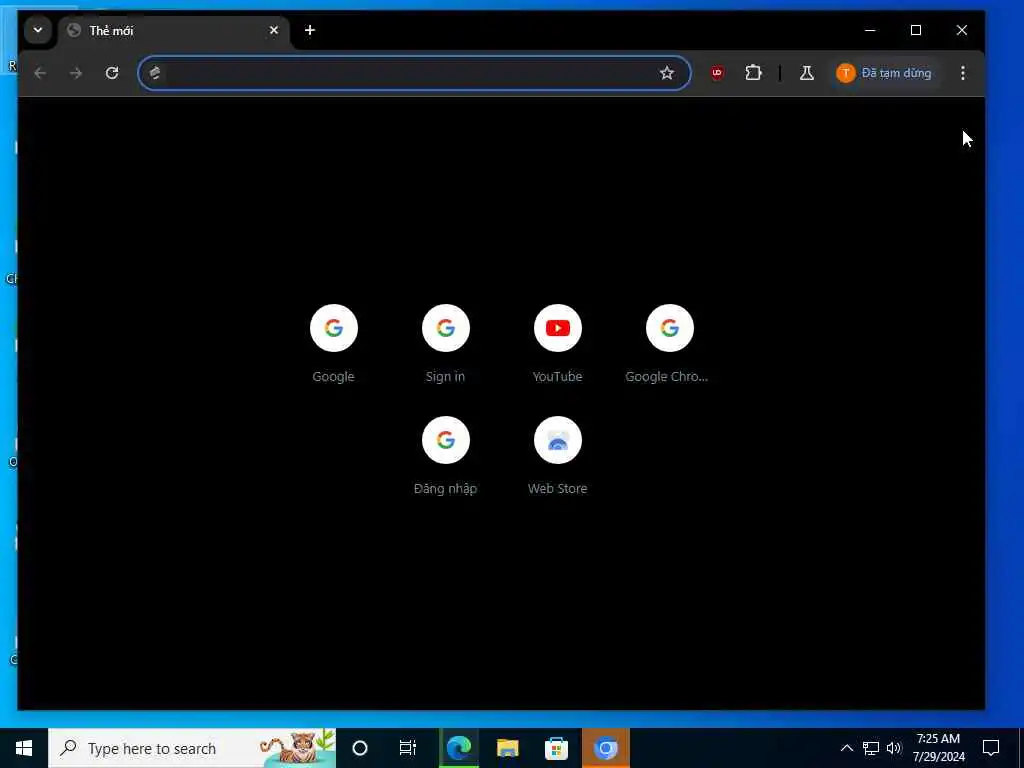Reload the current page
This screenshot has height=768, width=1024.
pyautogui.click(x=112, y=72)
